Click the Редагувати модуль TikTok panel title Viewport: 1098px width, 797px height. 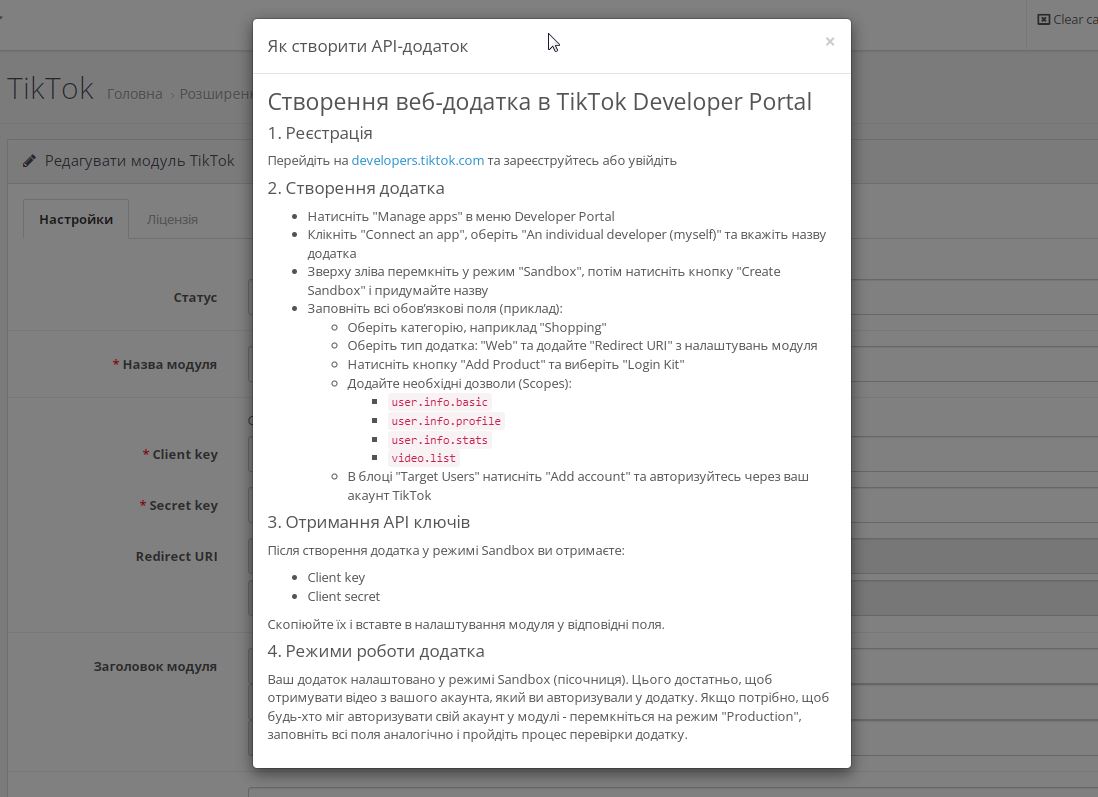pyautogui.click(x=139, y=161)
